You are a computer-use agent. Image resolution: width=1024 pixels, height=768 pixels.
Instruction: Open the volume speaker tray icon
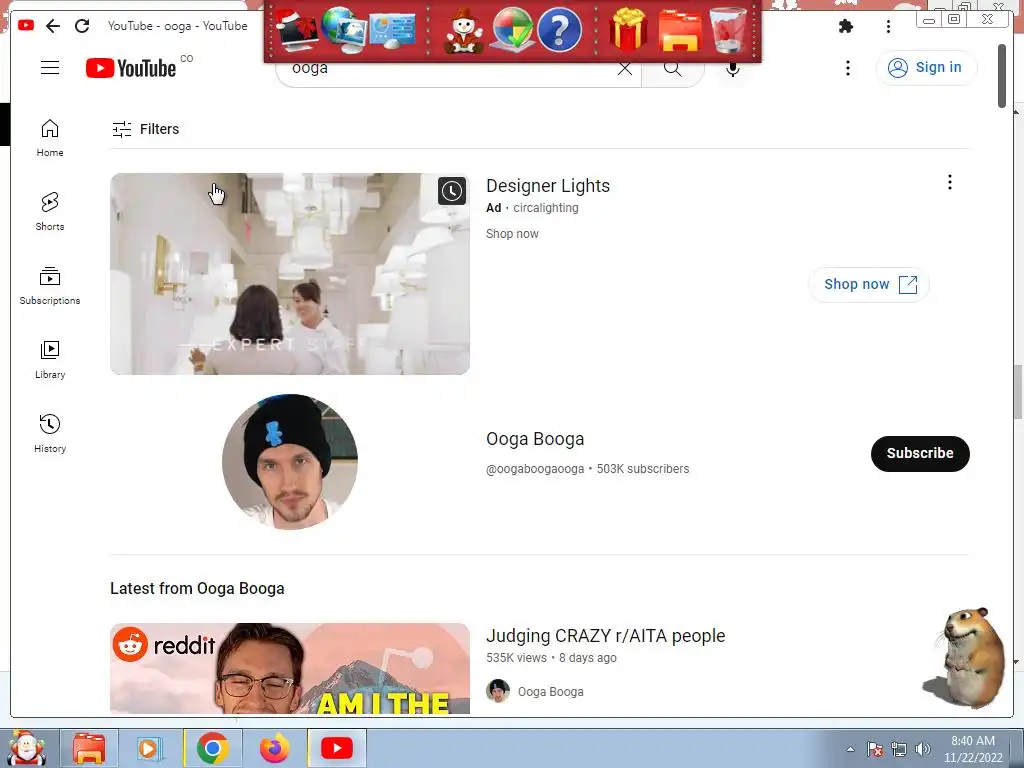tap(923, 749)
